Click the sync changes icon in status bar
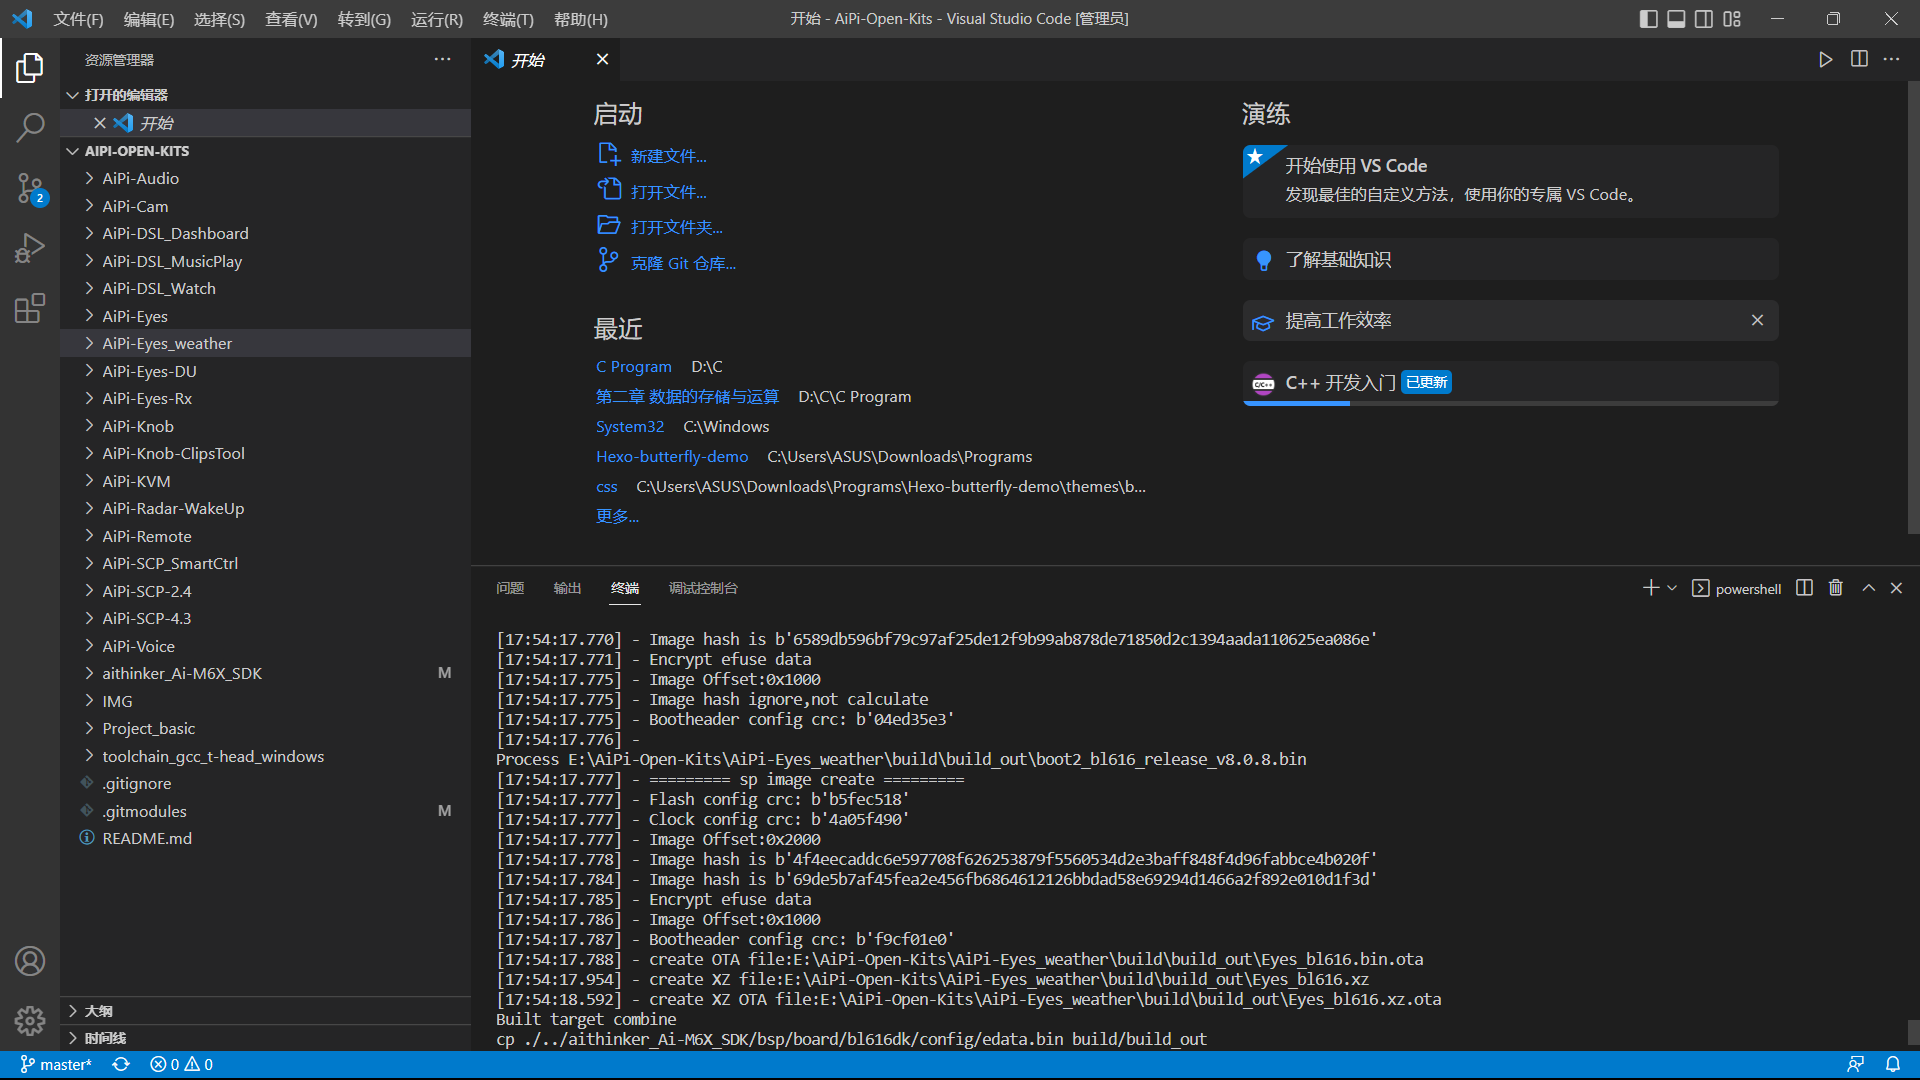 click(x=121, y=1065)
